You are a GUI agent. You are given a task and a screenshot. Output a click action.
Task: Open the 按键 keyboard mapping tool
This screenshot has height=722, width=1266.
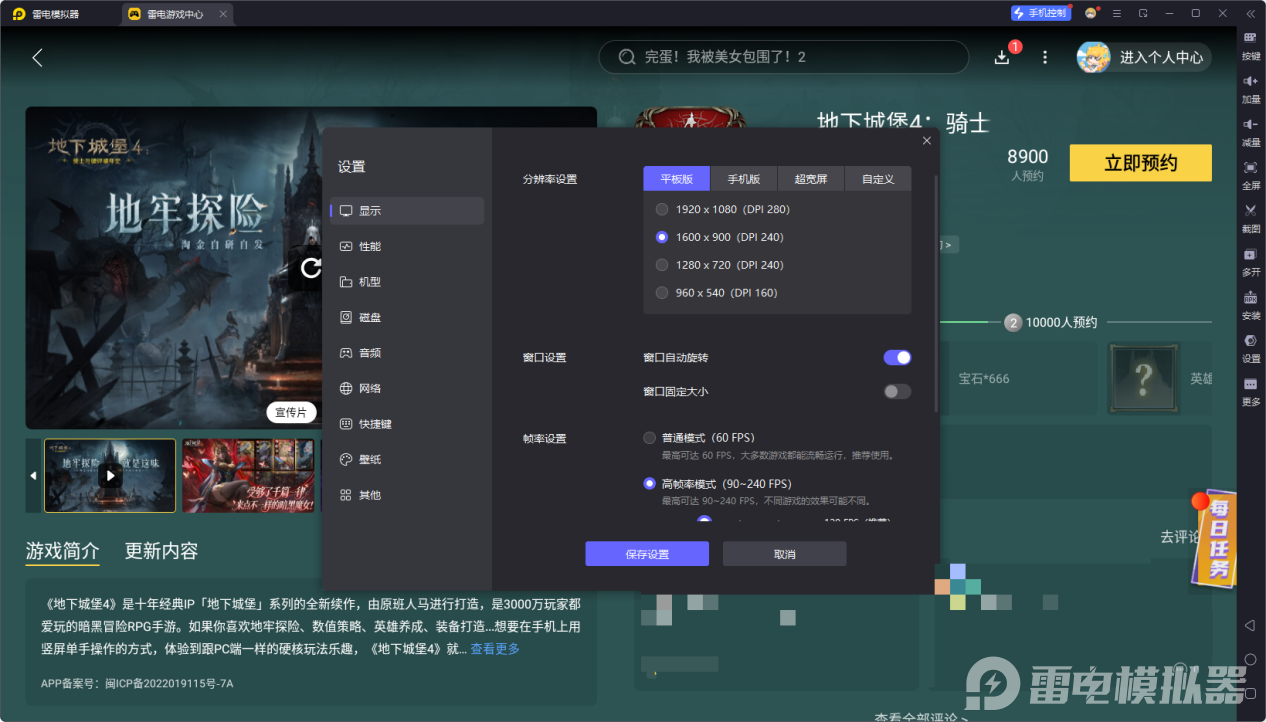point(1251,44)
